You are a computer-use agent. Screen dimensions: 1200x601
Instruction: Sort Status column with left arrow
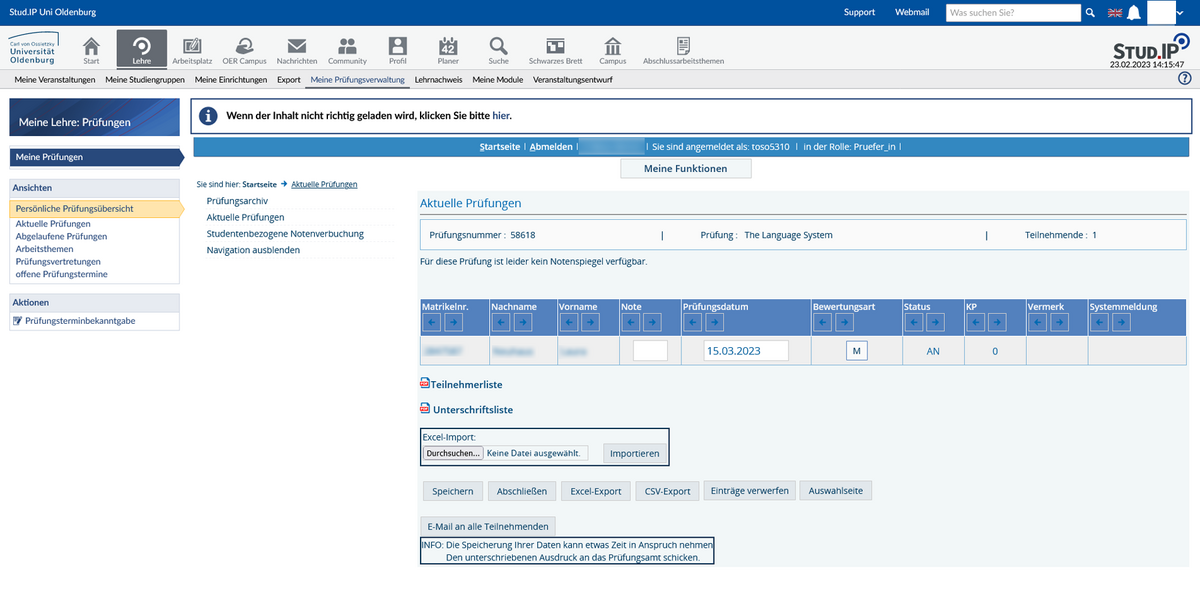[913, 322]
